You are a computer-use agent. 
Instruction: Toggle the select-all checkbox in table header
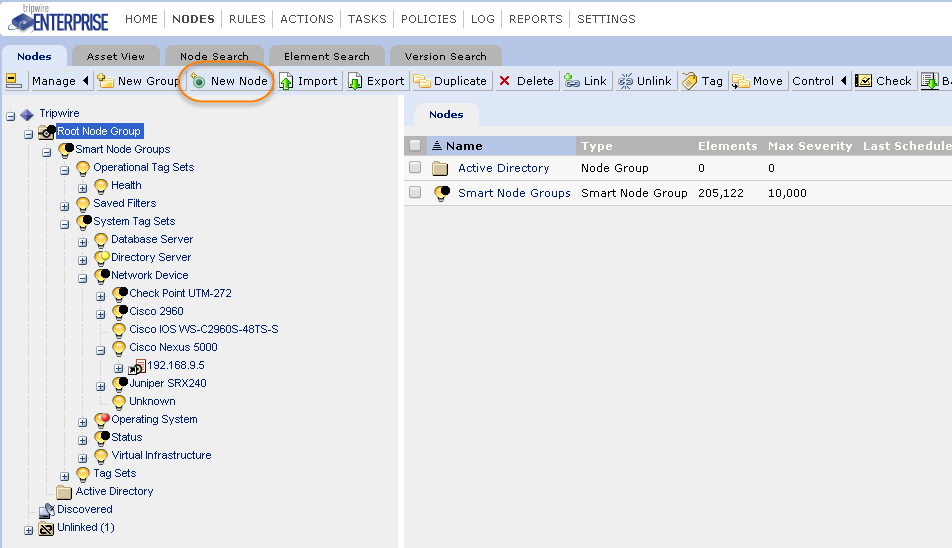click(415, 145)
